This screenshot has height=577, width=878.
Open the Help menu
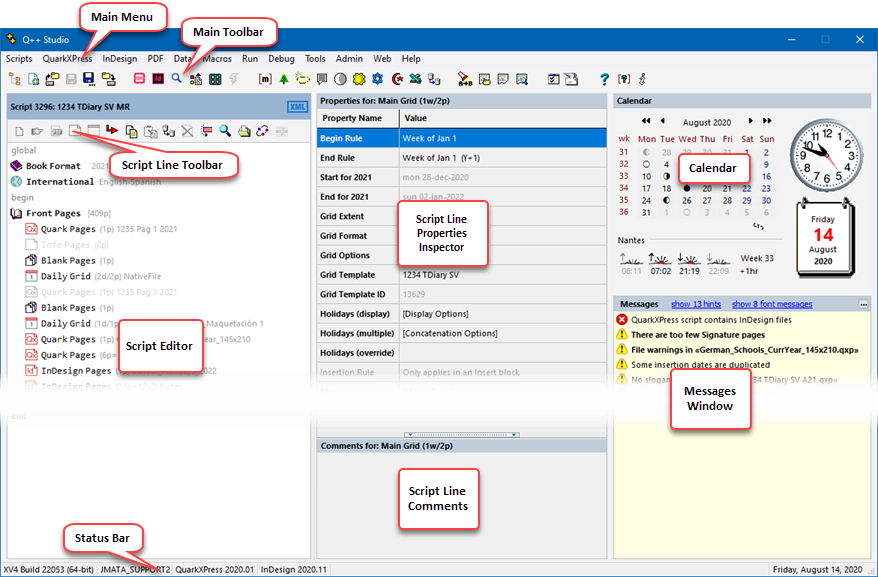(411, 58)
